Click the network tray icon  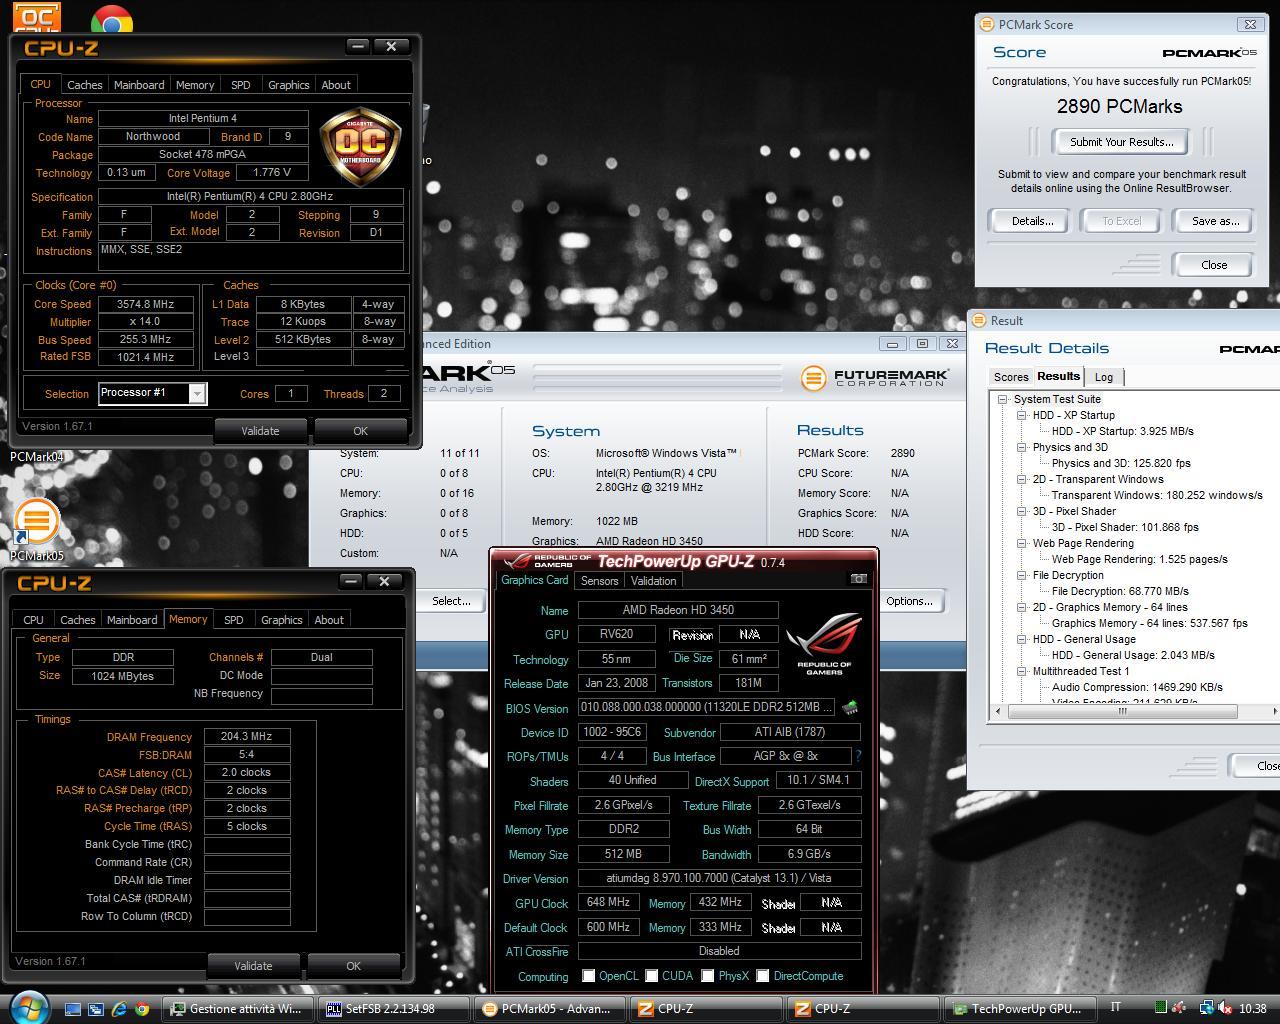[1206, 1008]
